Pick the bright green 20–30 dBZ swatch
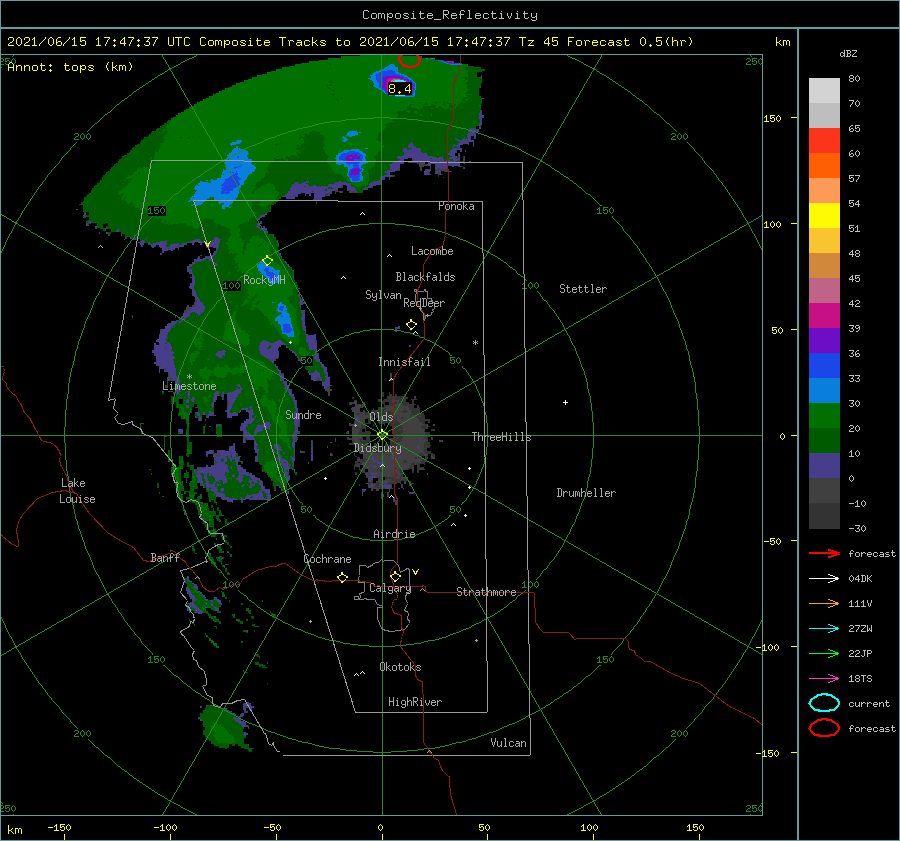The height and width of the screenshot is (841, 900). click(824, 416)
